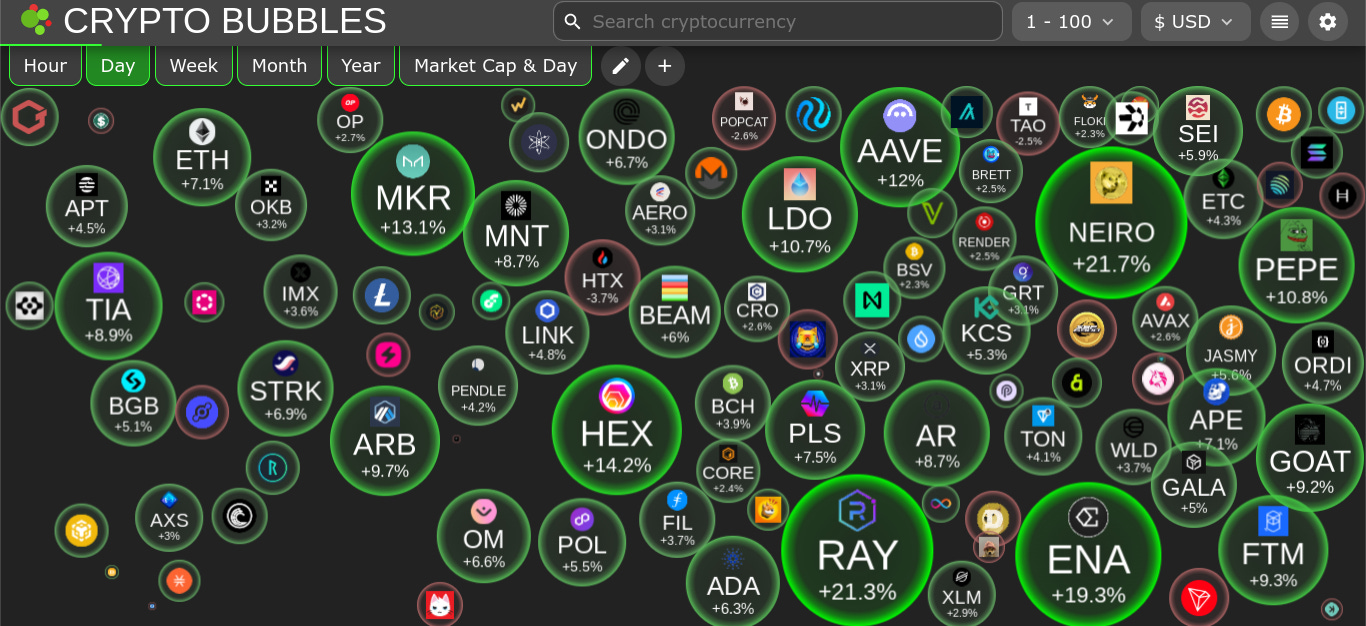Viewport: 1366px width, 626px height.
Task: Click the GOAT +9.2% bubble
Action: tap(1309, 458)
